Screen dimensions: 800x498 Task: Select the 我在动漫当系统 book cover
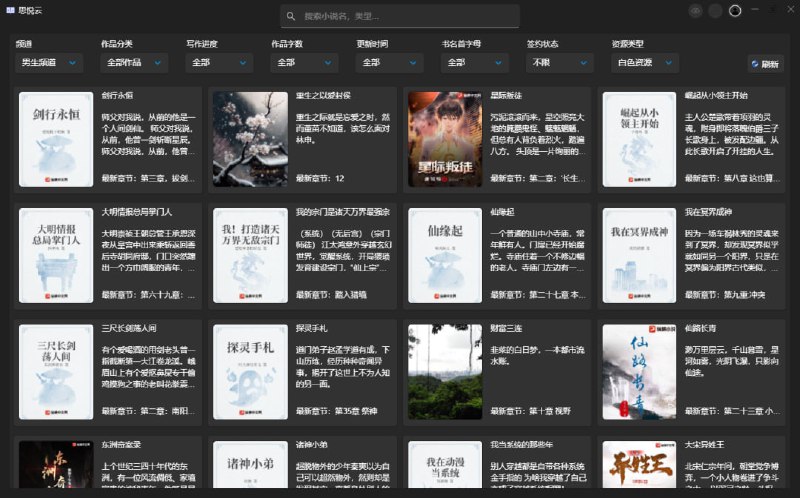445,464
